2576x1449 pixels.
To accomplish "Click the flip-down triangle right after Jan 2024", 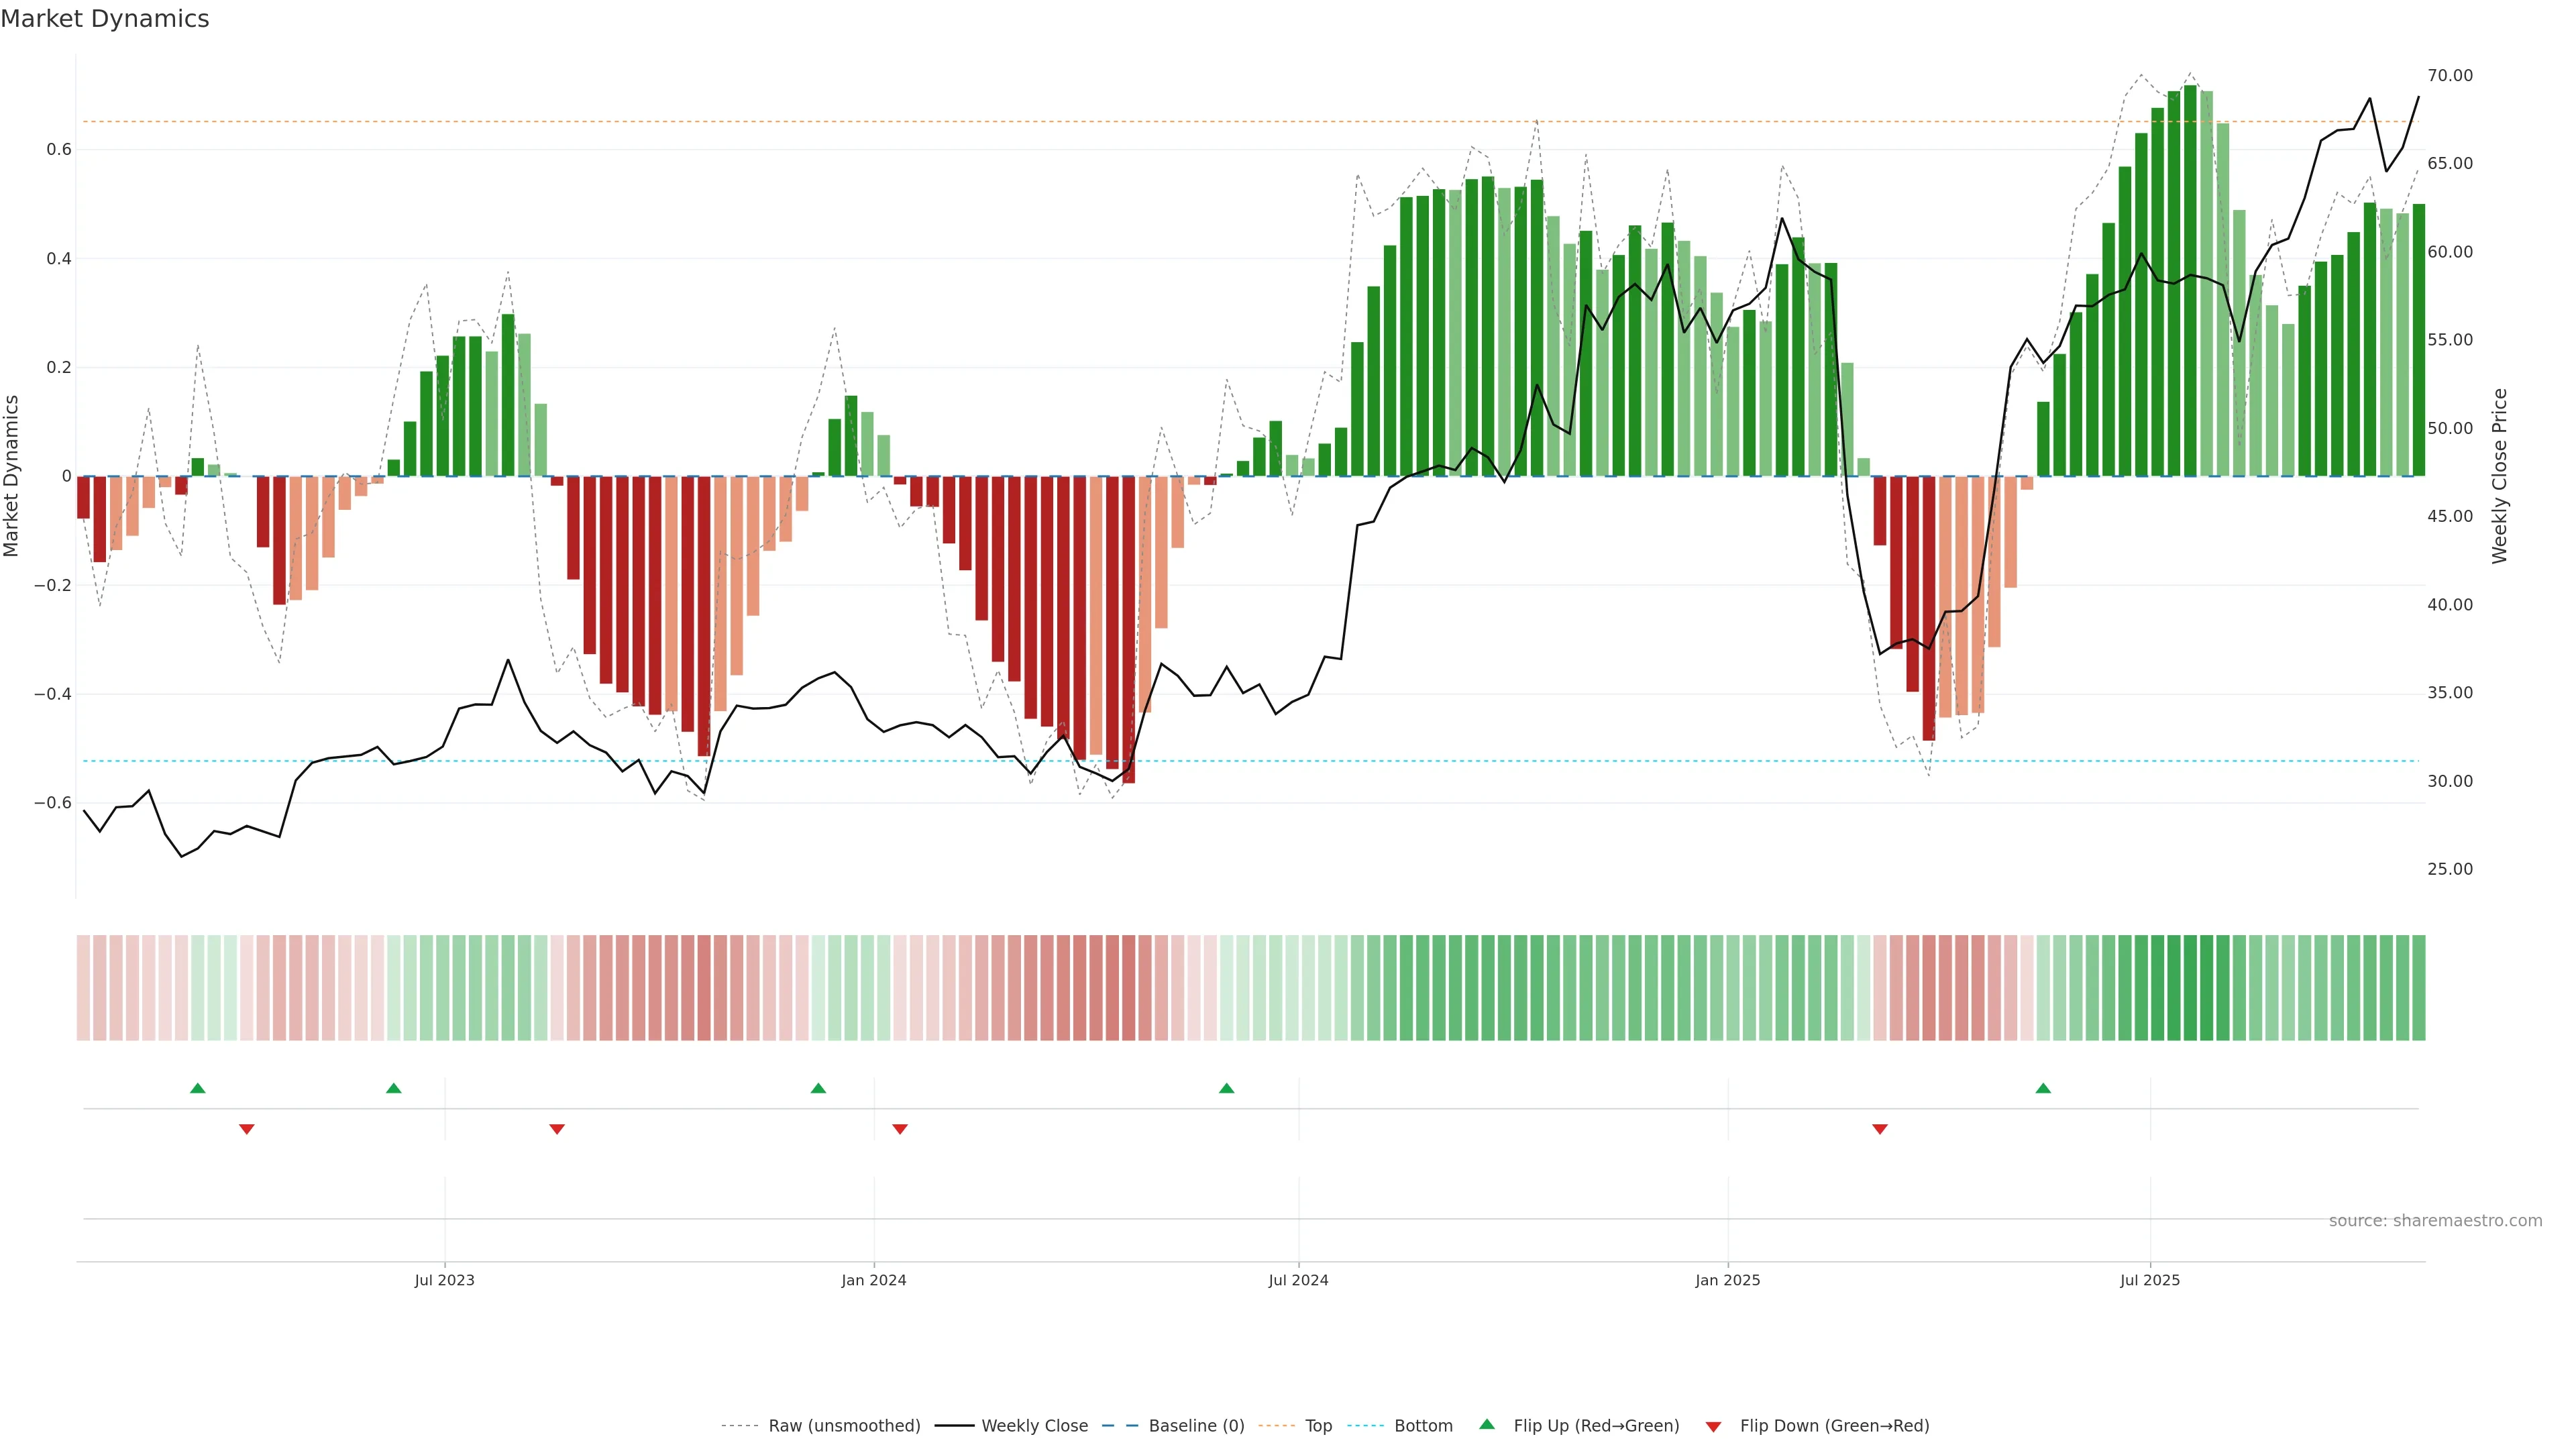I will 900,1129.
